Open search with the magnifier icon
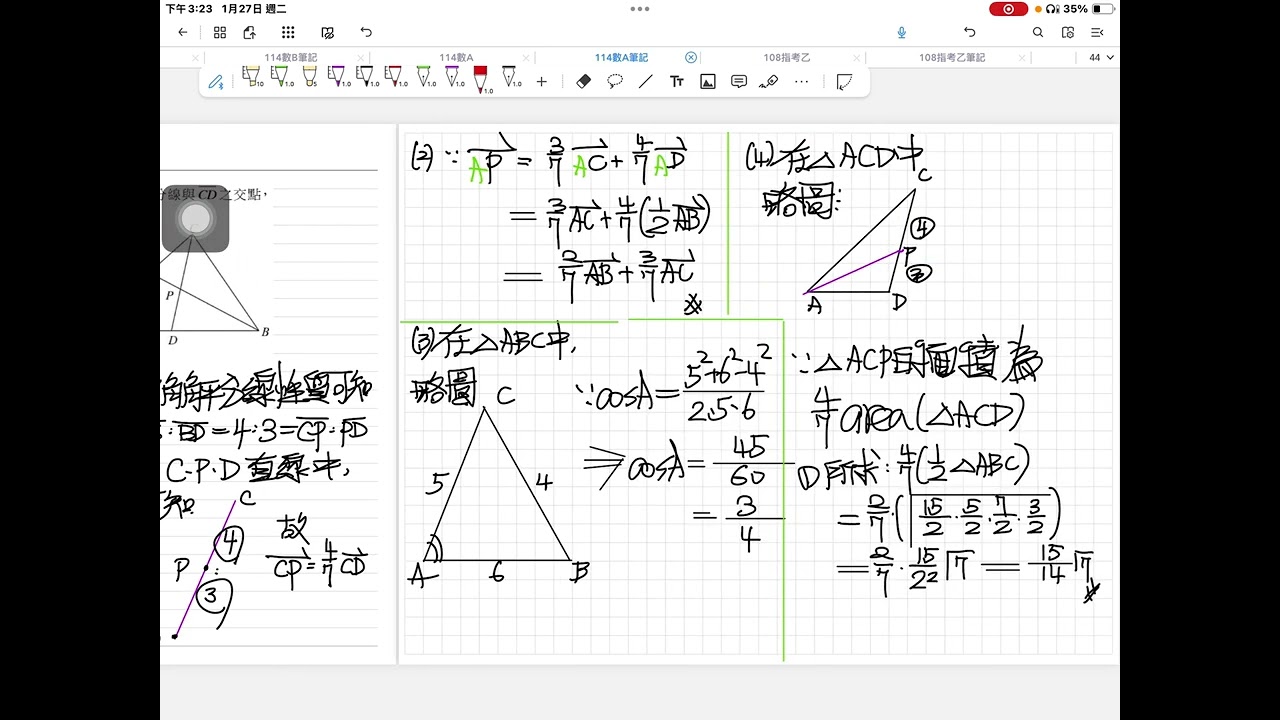The height and width of the screenshot is (720, 1280). 1038,32
